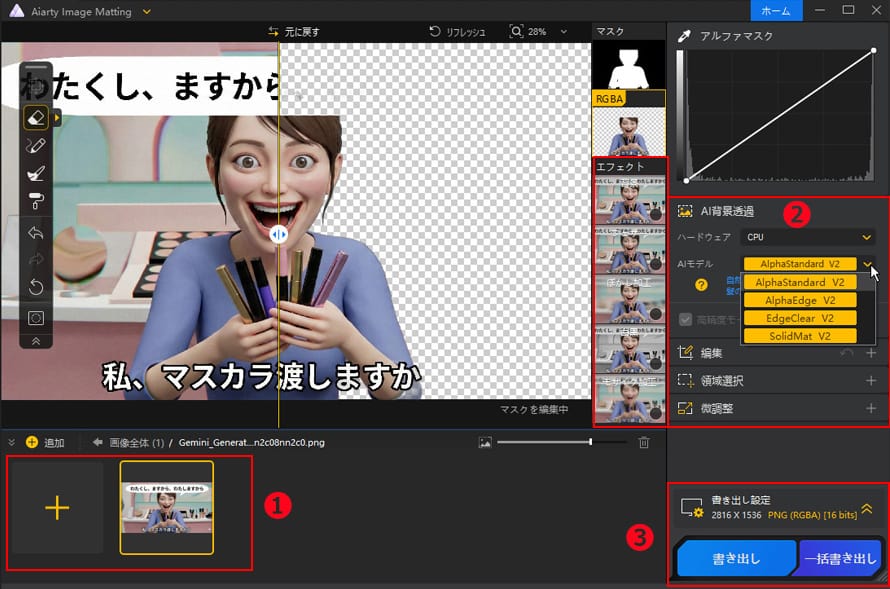Click the yellow question mark help icon
Viewport: 890px width, 589px height.
pyautogui.click(x=702, y=285)
